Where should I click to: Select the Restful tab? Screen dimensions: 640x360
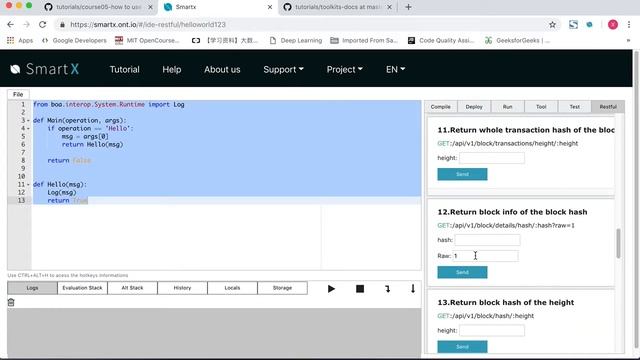608,107
